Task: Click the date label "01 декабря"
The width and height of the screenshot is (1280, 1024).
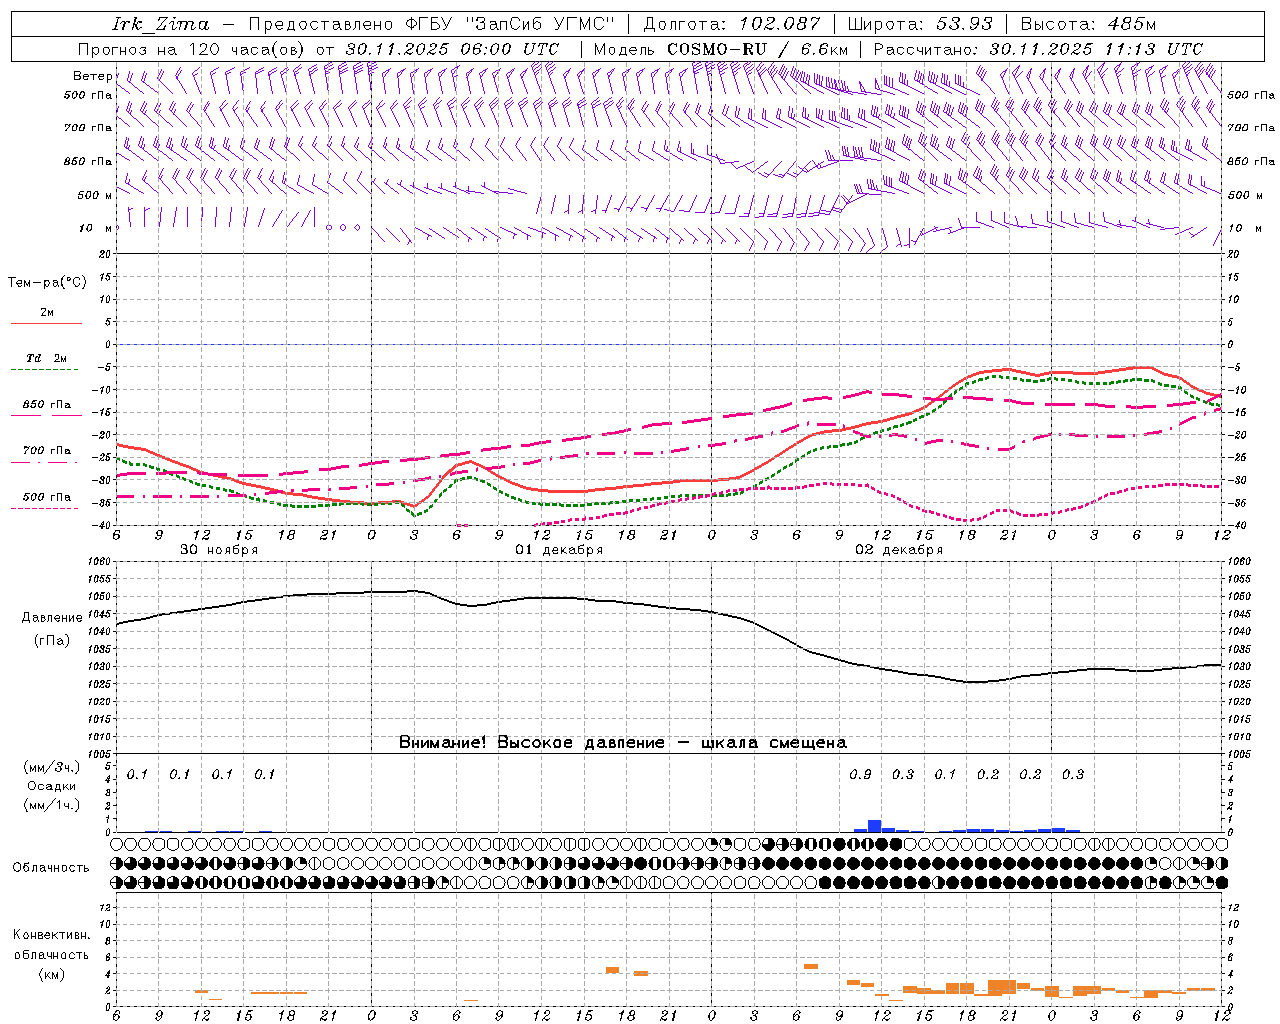Action: tap(559, 550)
